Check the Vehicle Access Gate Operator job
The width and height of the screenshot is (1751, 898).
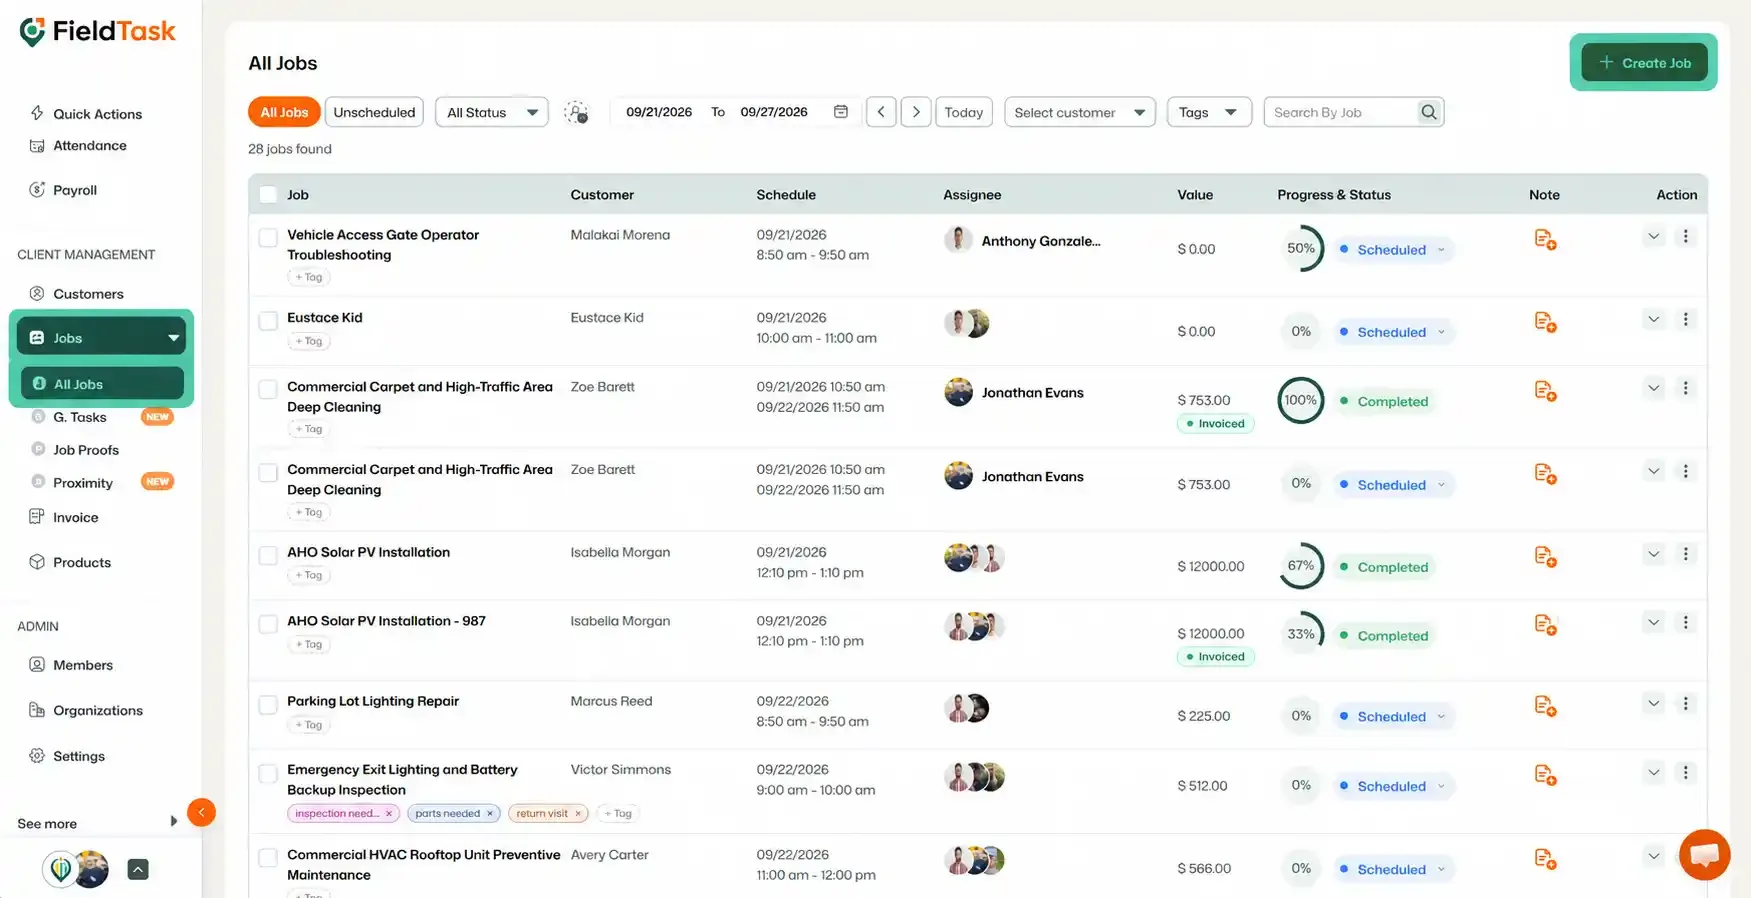(x=268, y=237)
